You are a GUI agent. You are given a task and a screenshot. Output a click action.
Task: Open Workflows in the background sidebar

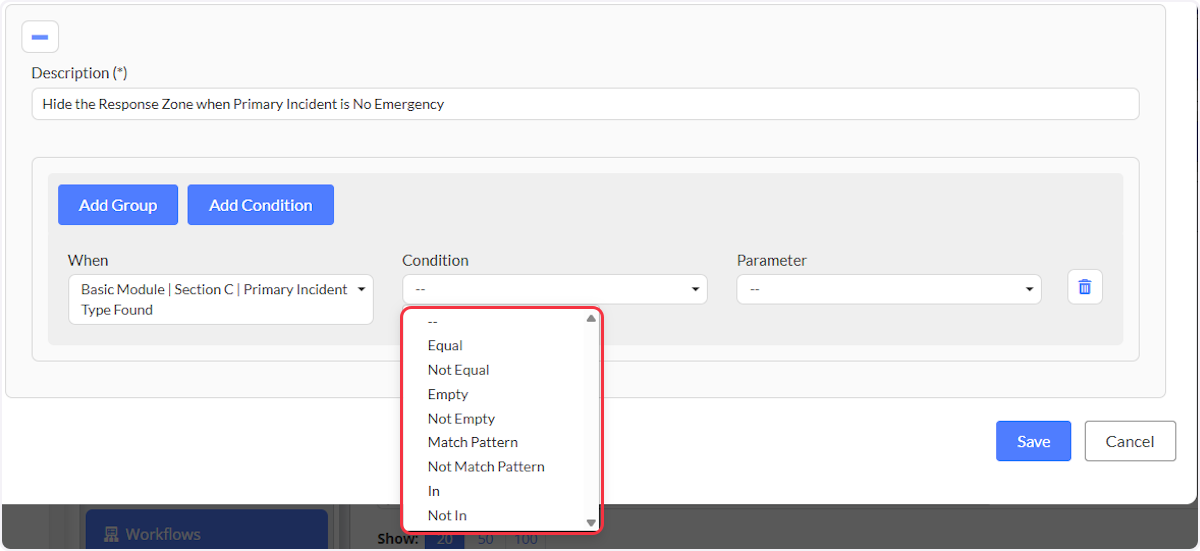click(x=206, y=531)
